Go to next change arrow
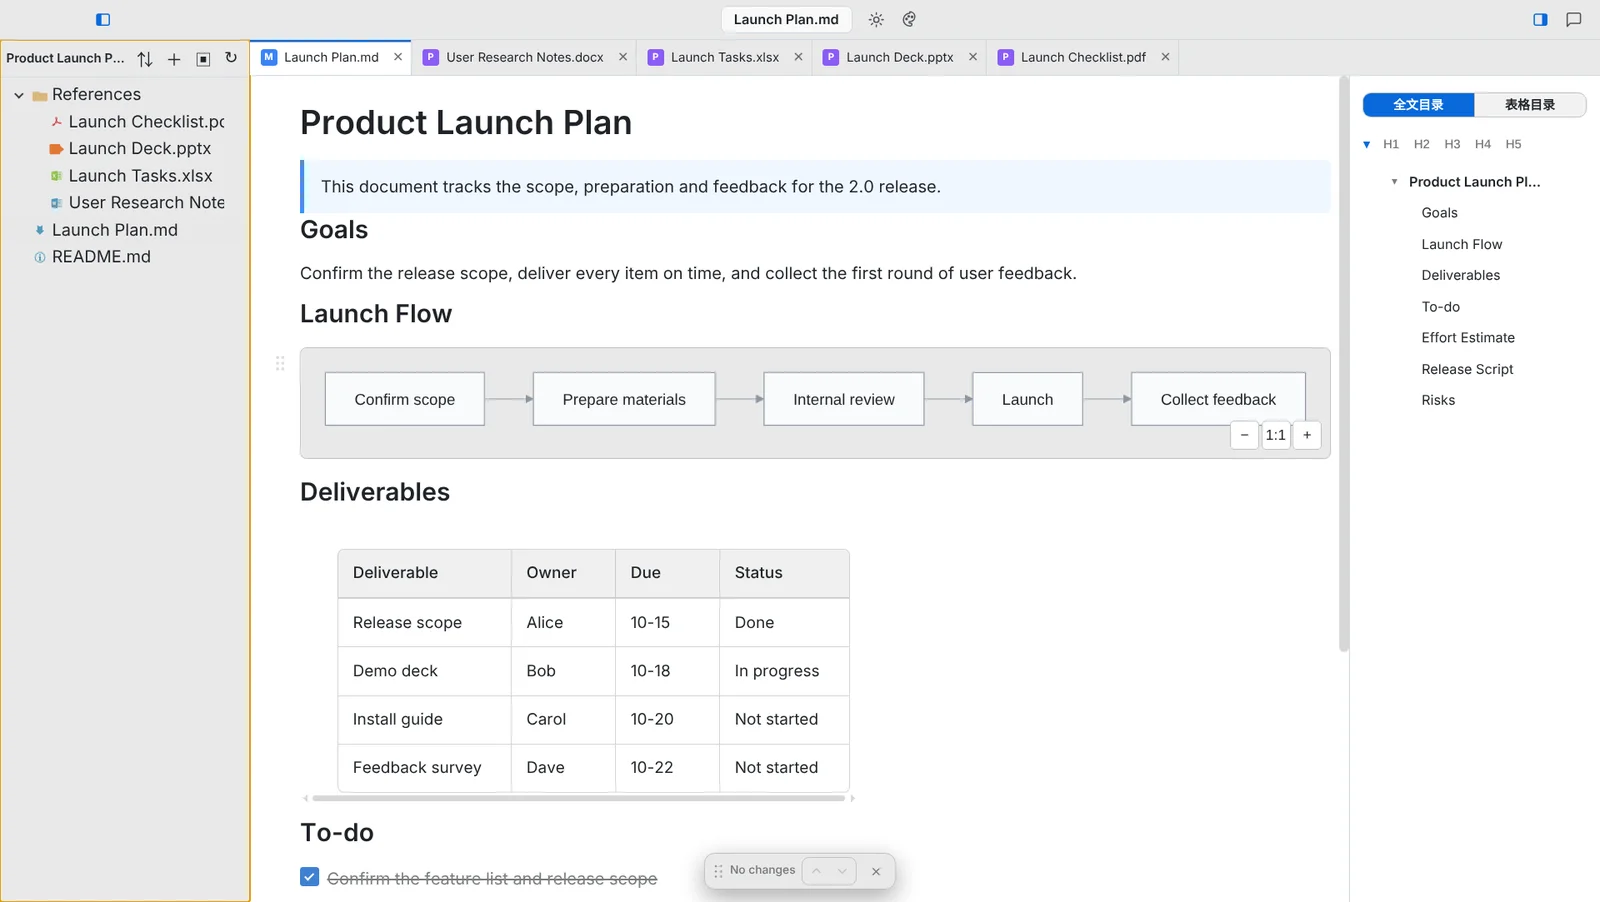Screen dimensions: 1600x902 [843, 871]
